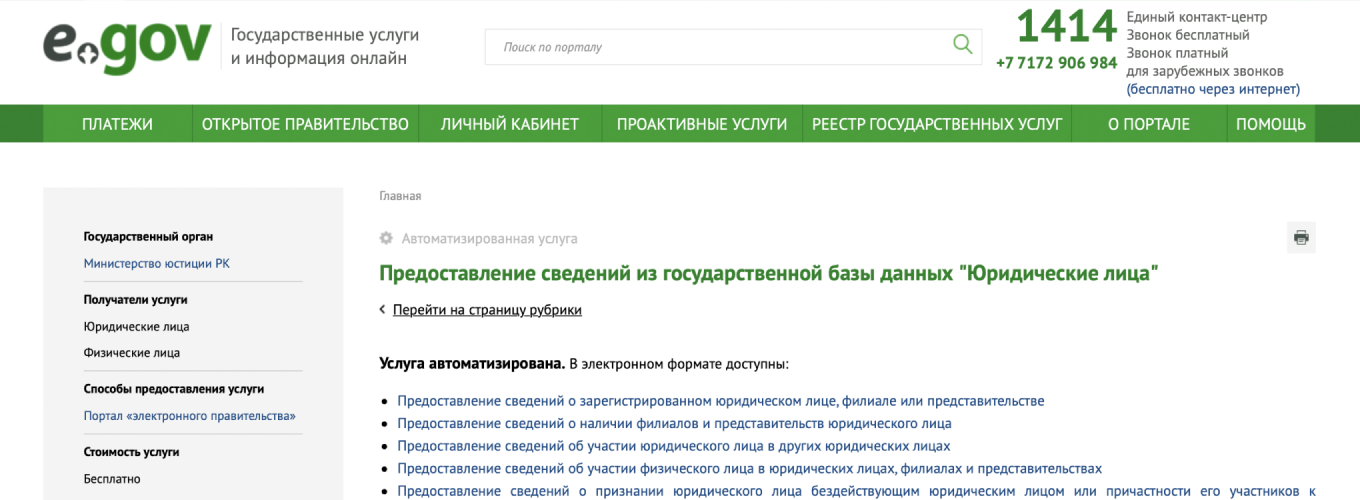This screenshot has height=500, width=1360.
Task: Click Физические лица in the sidebar
Action: (x=132, y=353)
